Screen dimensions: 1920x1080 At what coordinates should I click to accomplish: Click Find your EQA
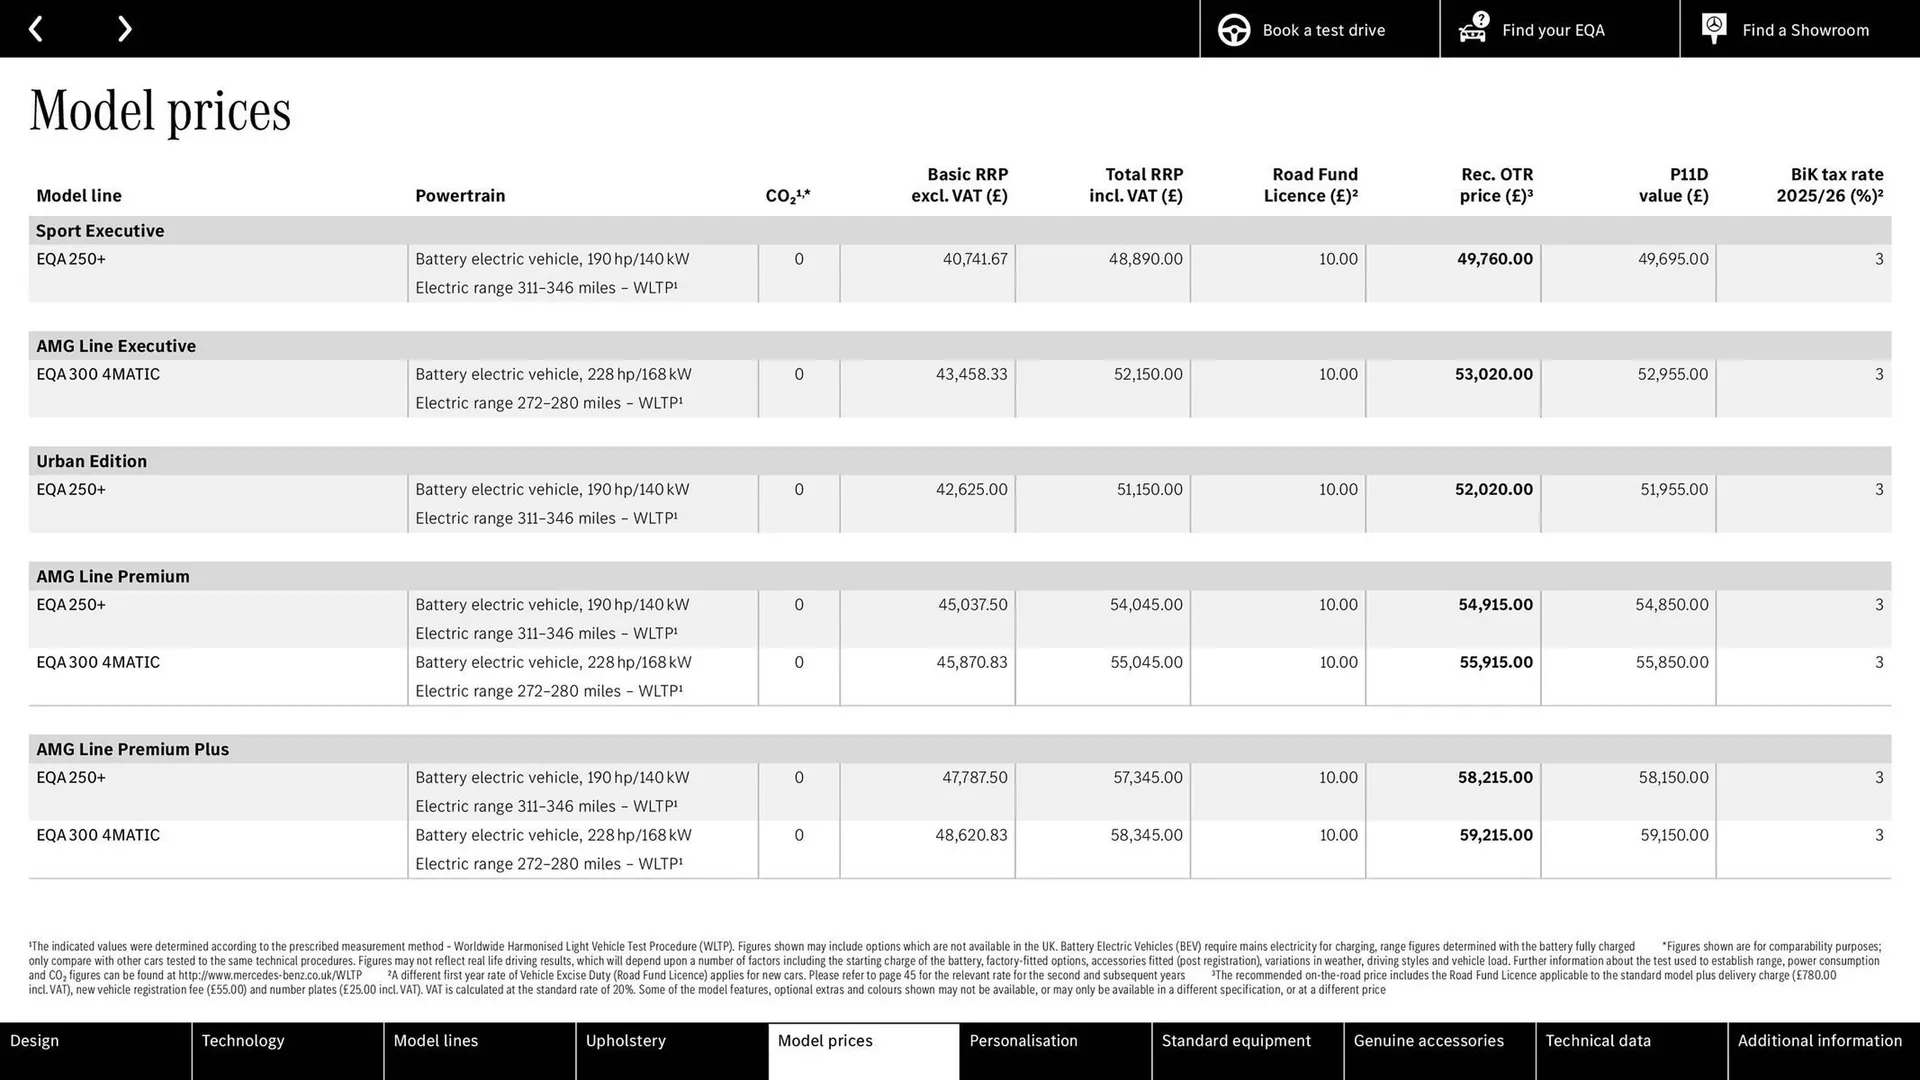click(x=1553, y=30)
